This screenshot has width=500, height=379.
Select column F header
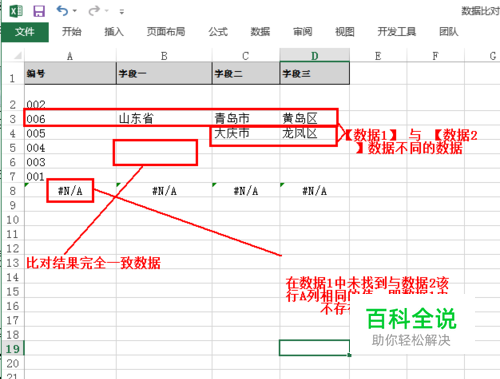click(x=435, y=56)
